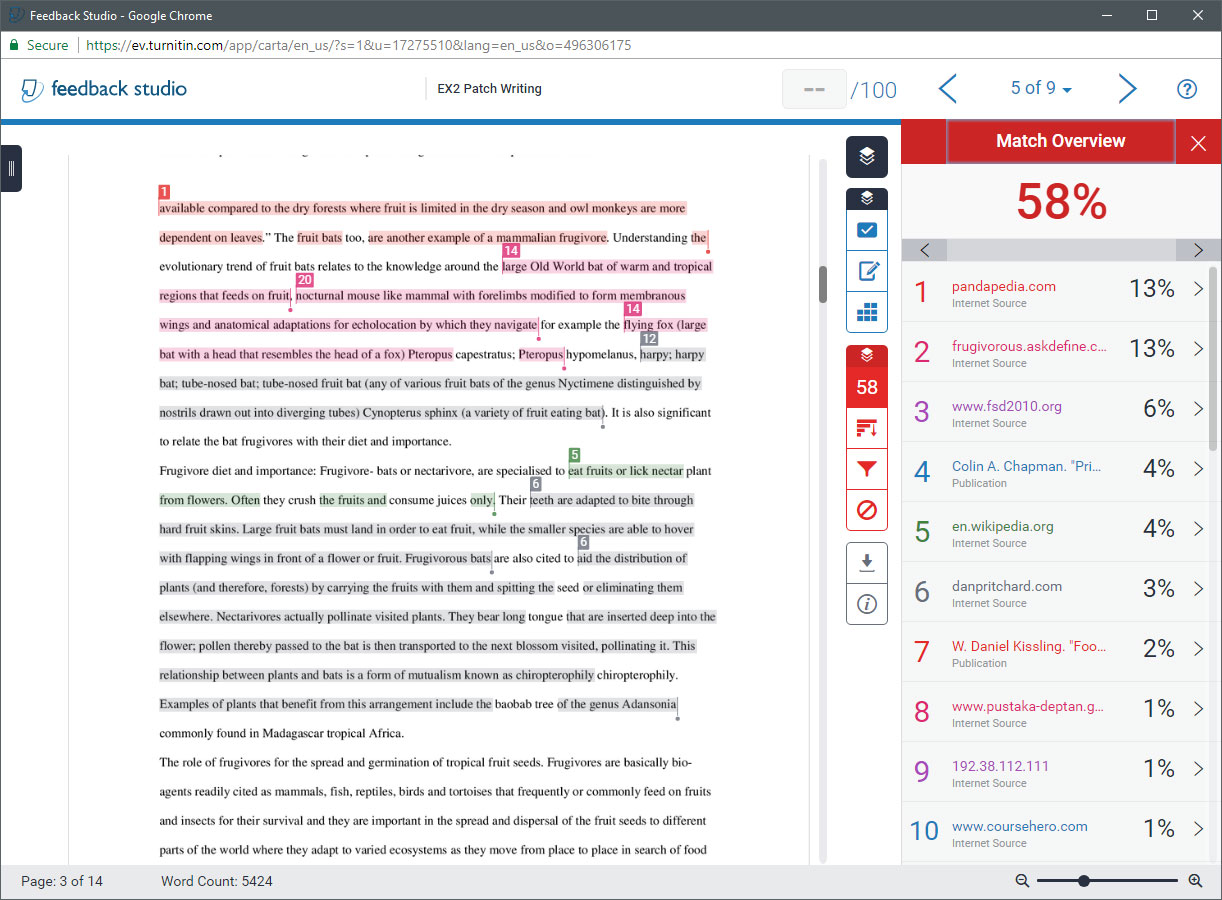The height and width of the screenshot is (900, 1222).
Task: Click the 3% value for danpritchard.com
Action: point(1159,589)
